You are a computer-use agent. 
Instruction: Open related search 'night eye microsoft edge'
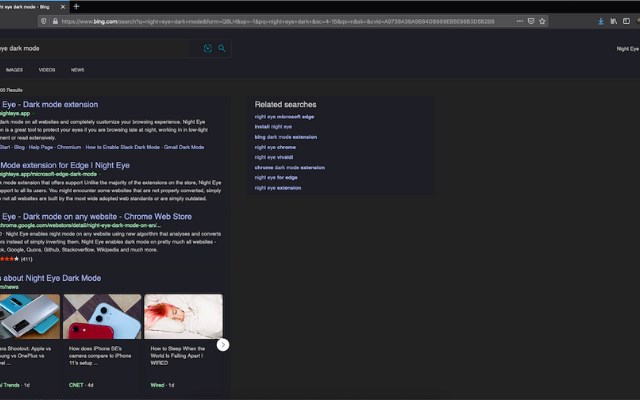point(284,117)
